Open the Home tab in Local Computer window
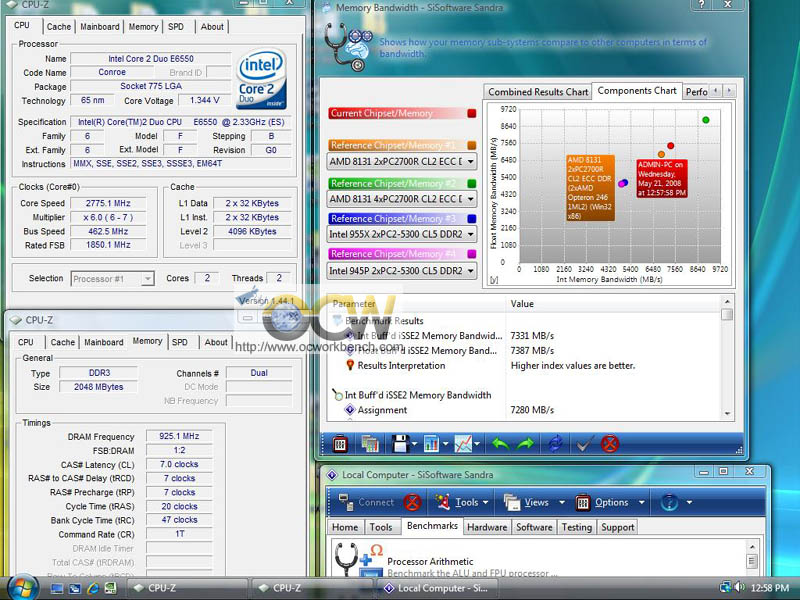Viewport: 800px width, 600px height. coord(345,527)
